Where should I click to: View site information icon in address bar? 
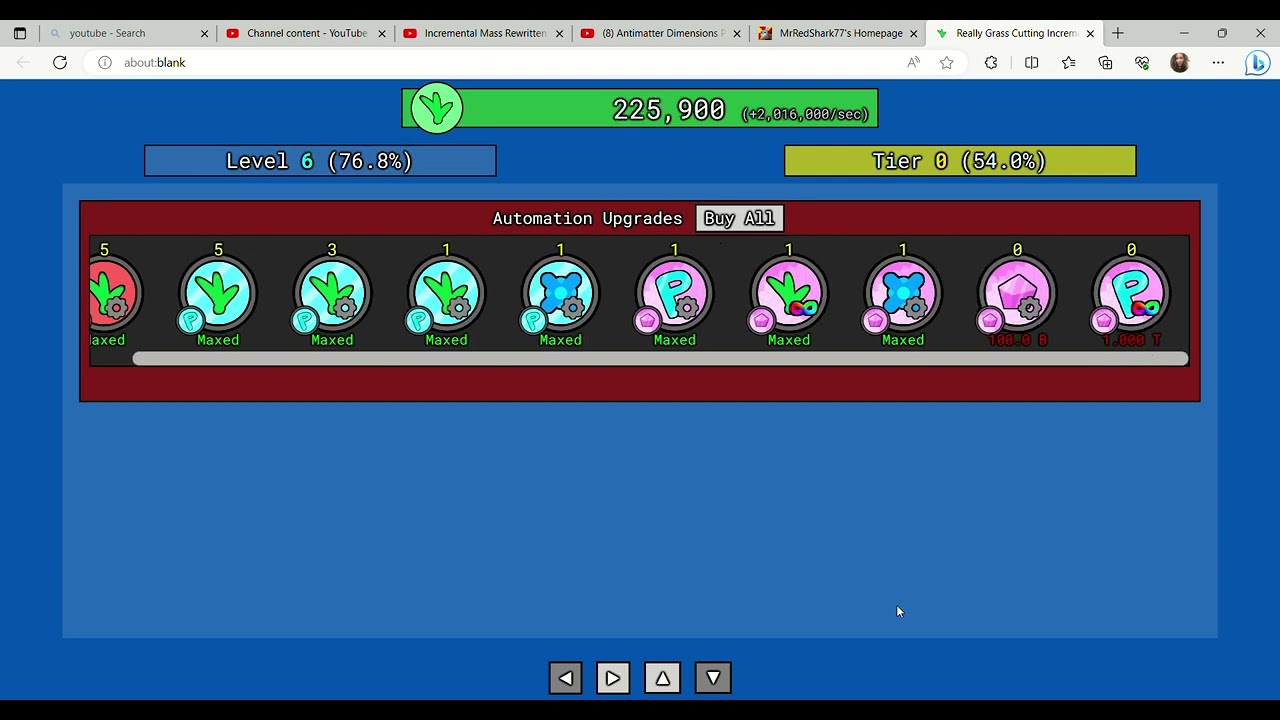pos(104,62)
